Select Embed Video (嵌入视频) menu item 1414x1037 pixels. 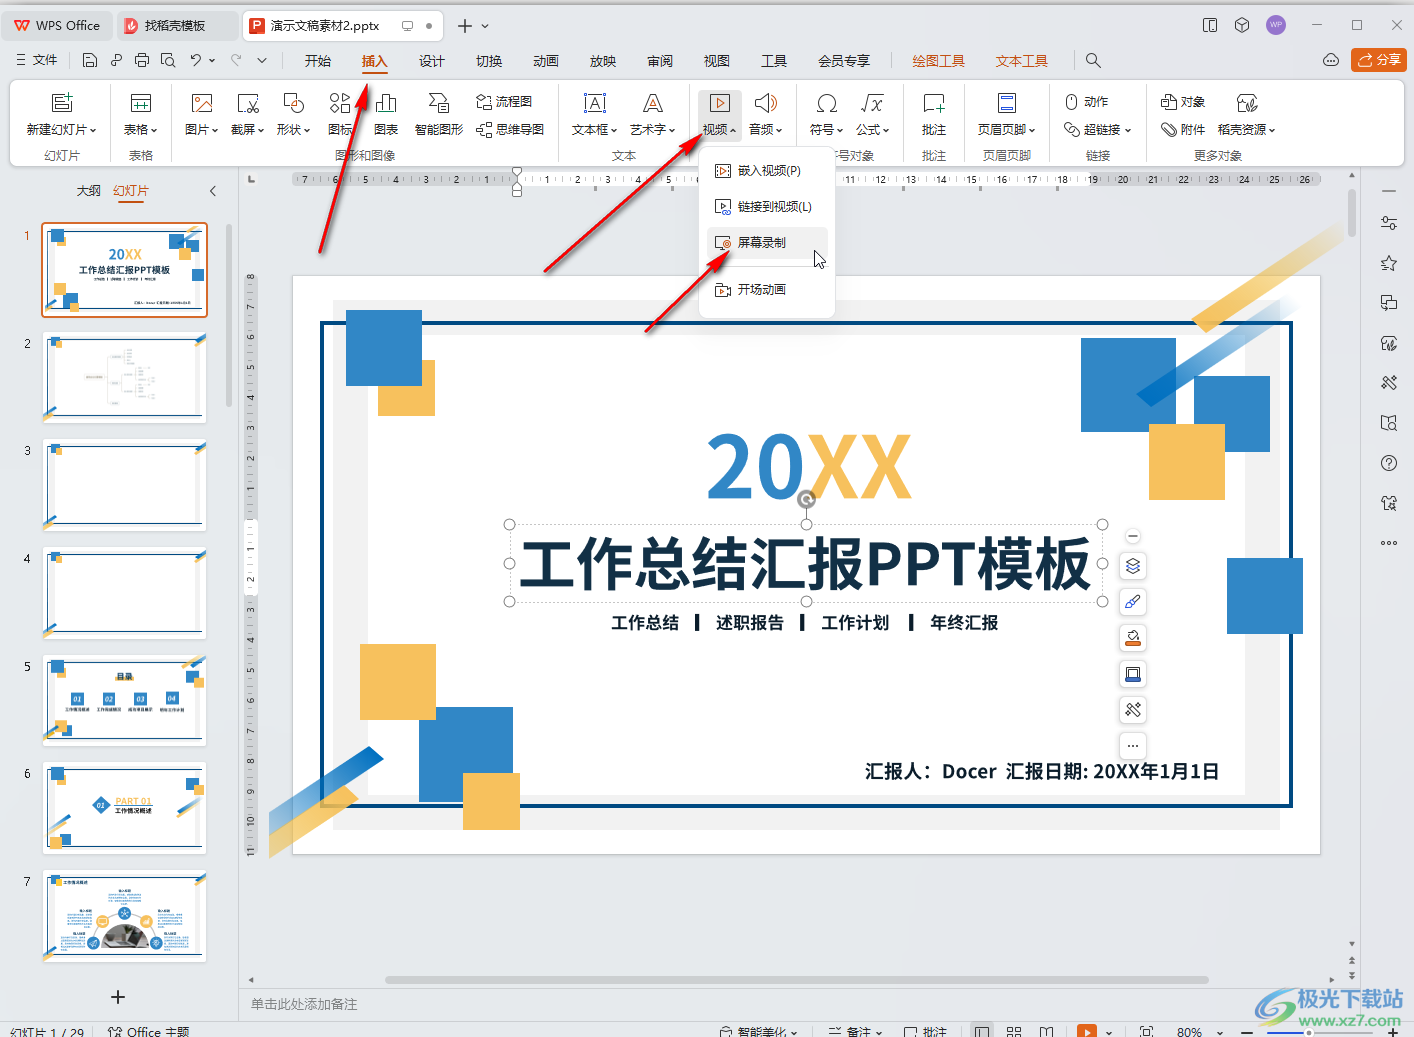point(767,171)
